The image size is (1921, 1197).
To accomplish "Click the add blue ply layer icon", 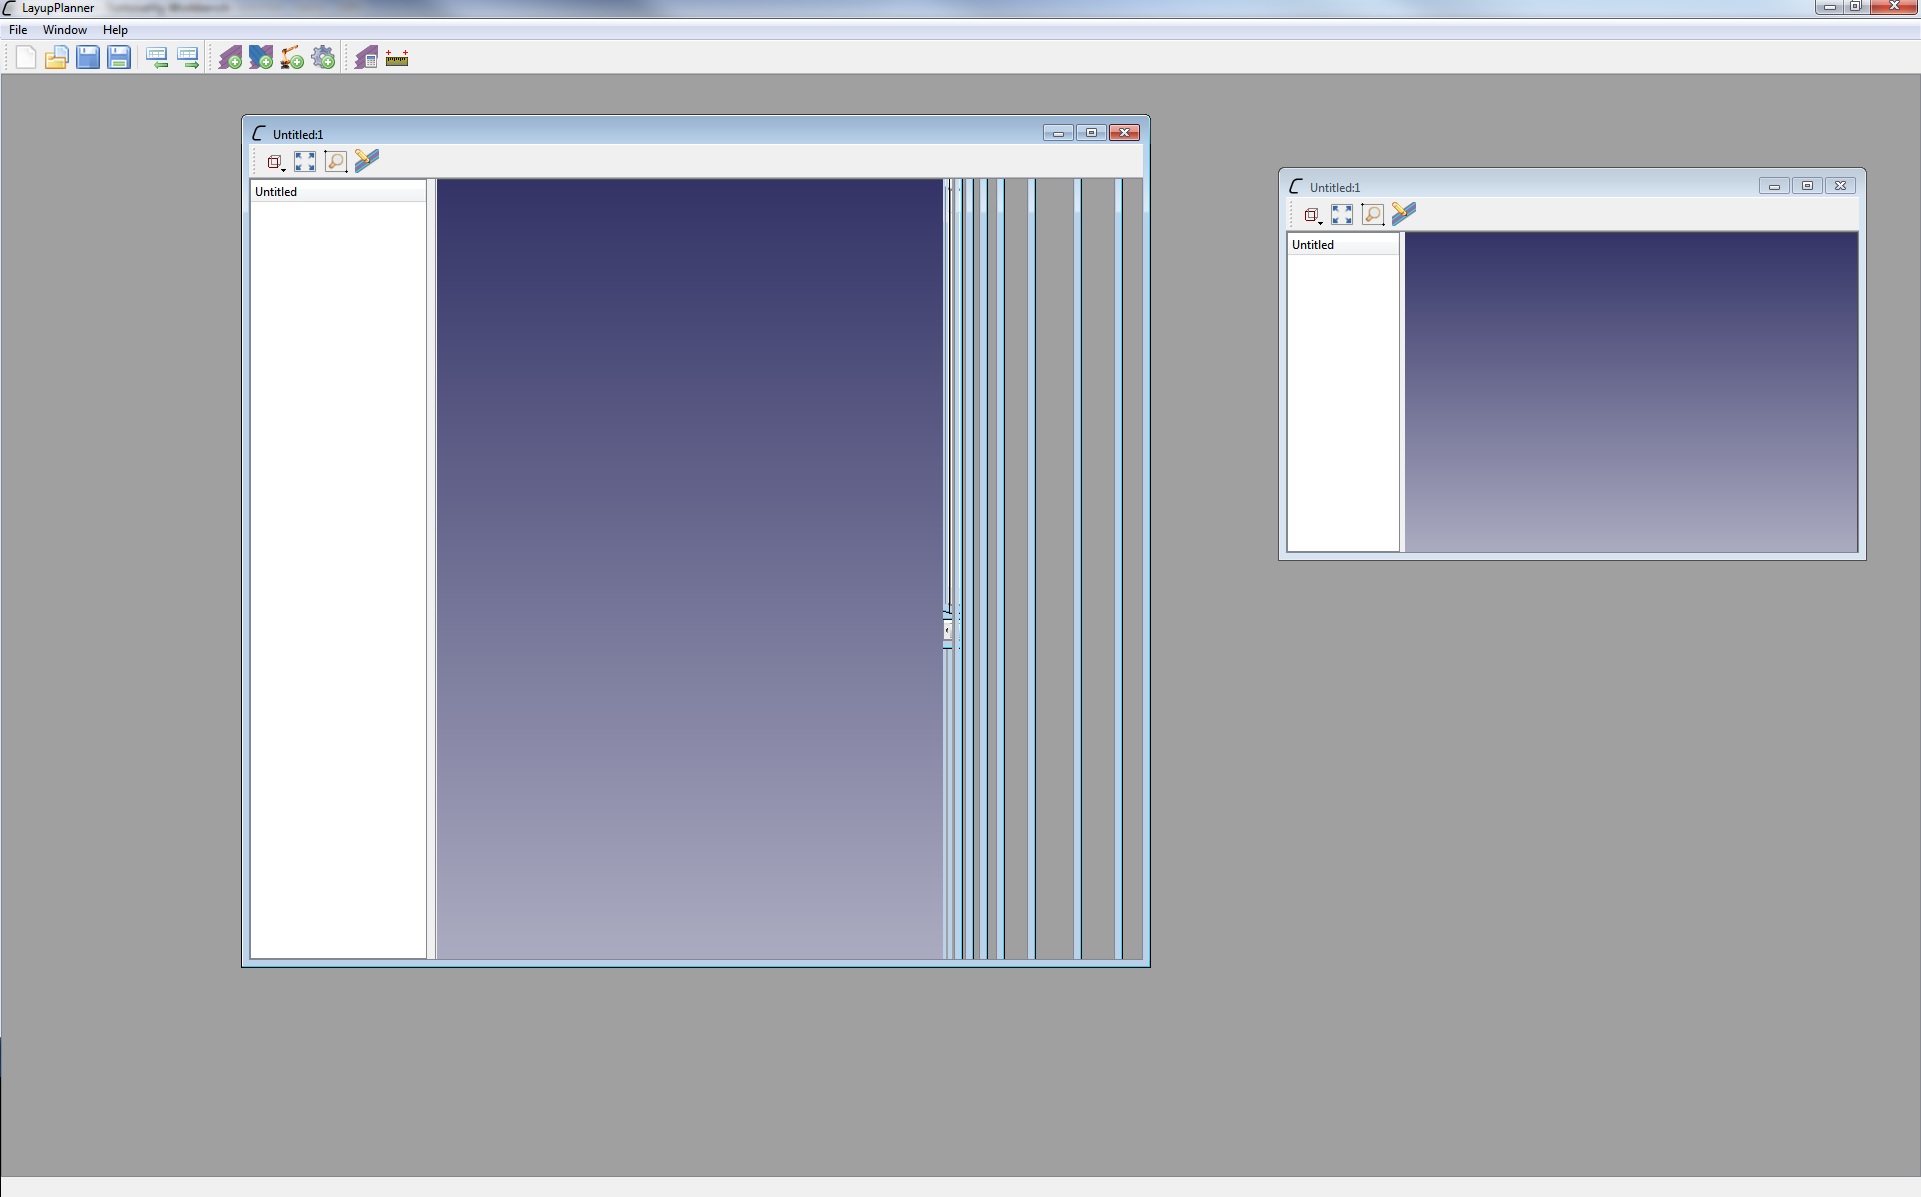I will click(261, 58).
